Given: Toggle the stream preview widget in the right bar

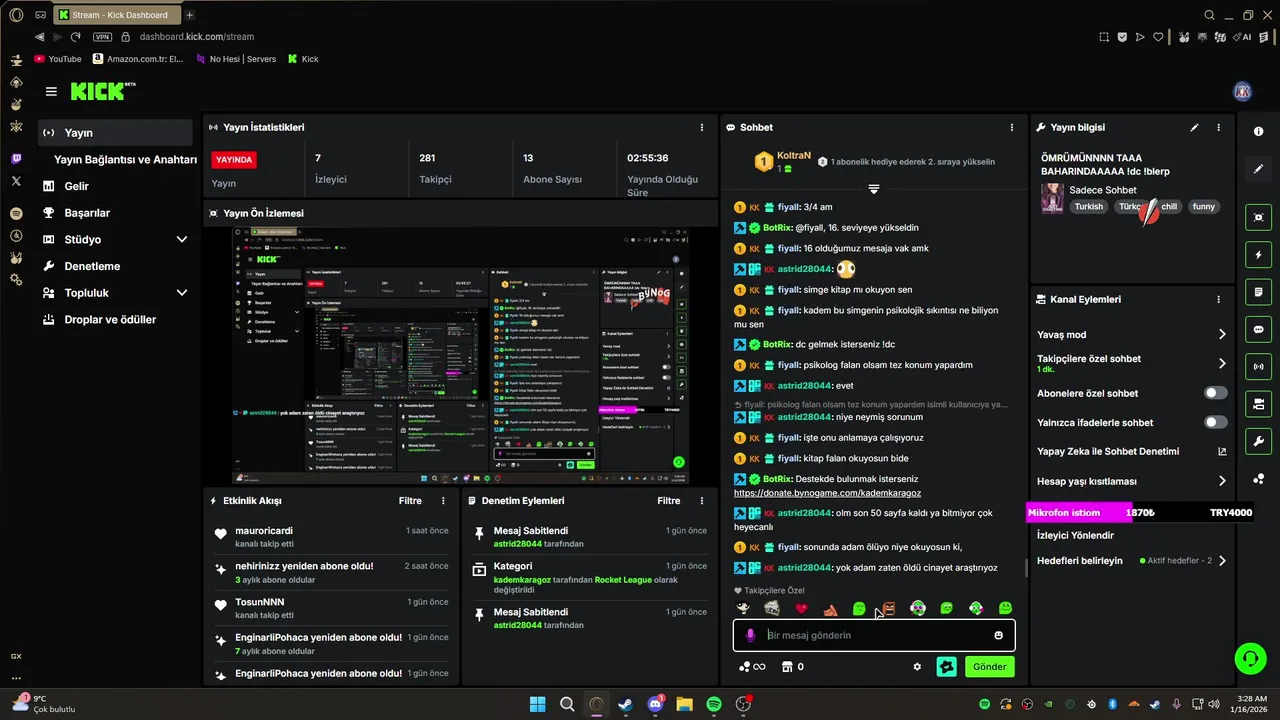Looking at the screenshot, I should click(x=1258, y=217).
